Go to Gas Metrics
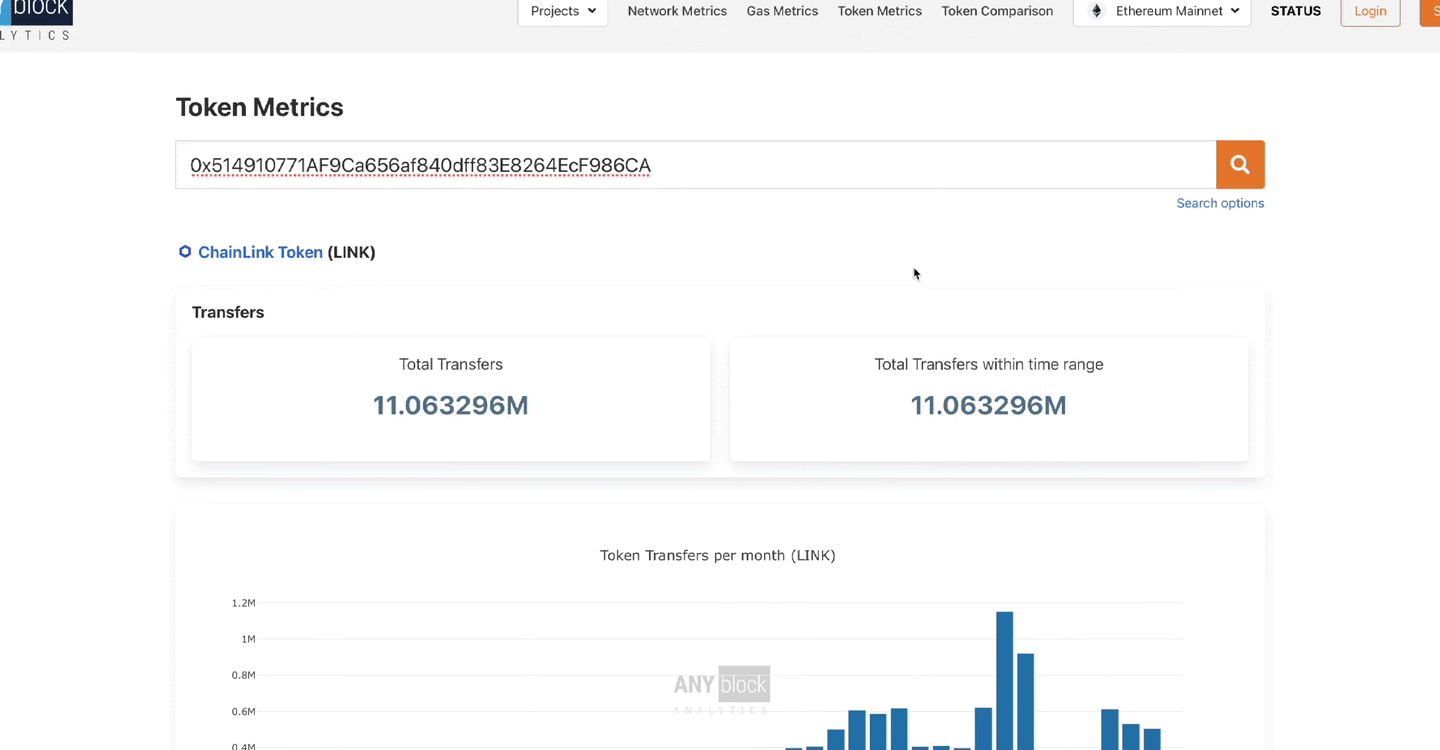Viewport: 1440px width, 750px height. 782,11
